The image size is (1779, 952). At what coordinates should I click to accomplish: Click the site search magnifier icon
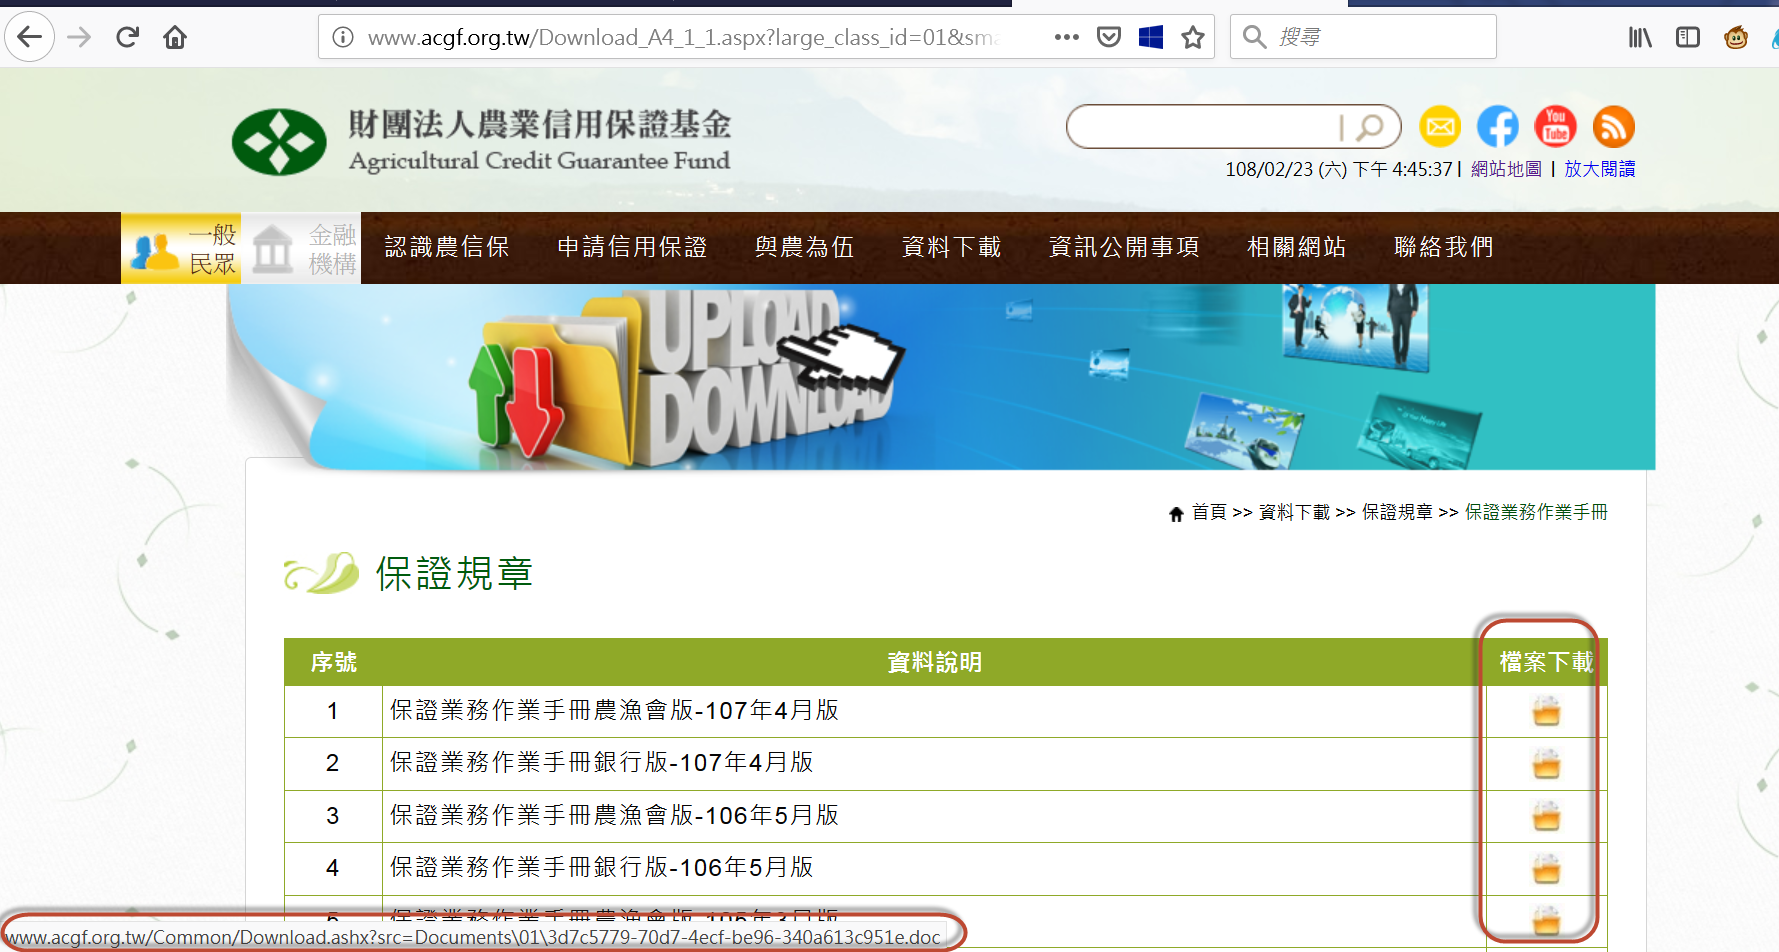pos(1370,127)
